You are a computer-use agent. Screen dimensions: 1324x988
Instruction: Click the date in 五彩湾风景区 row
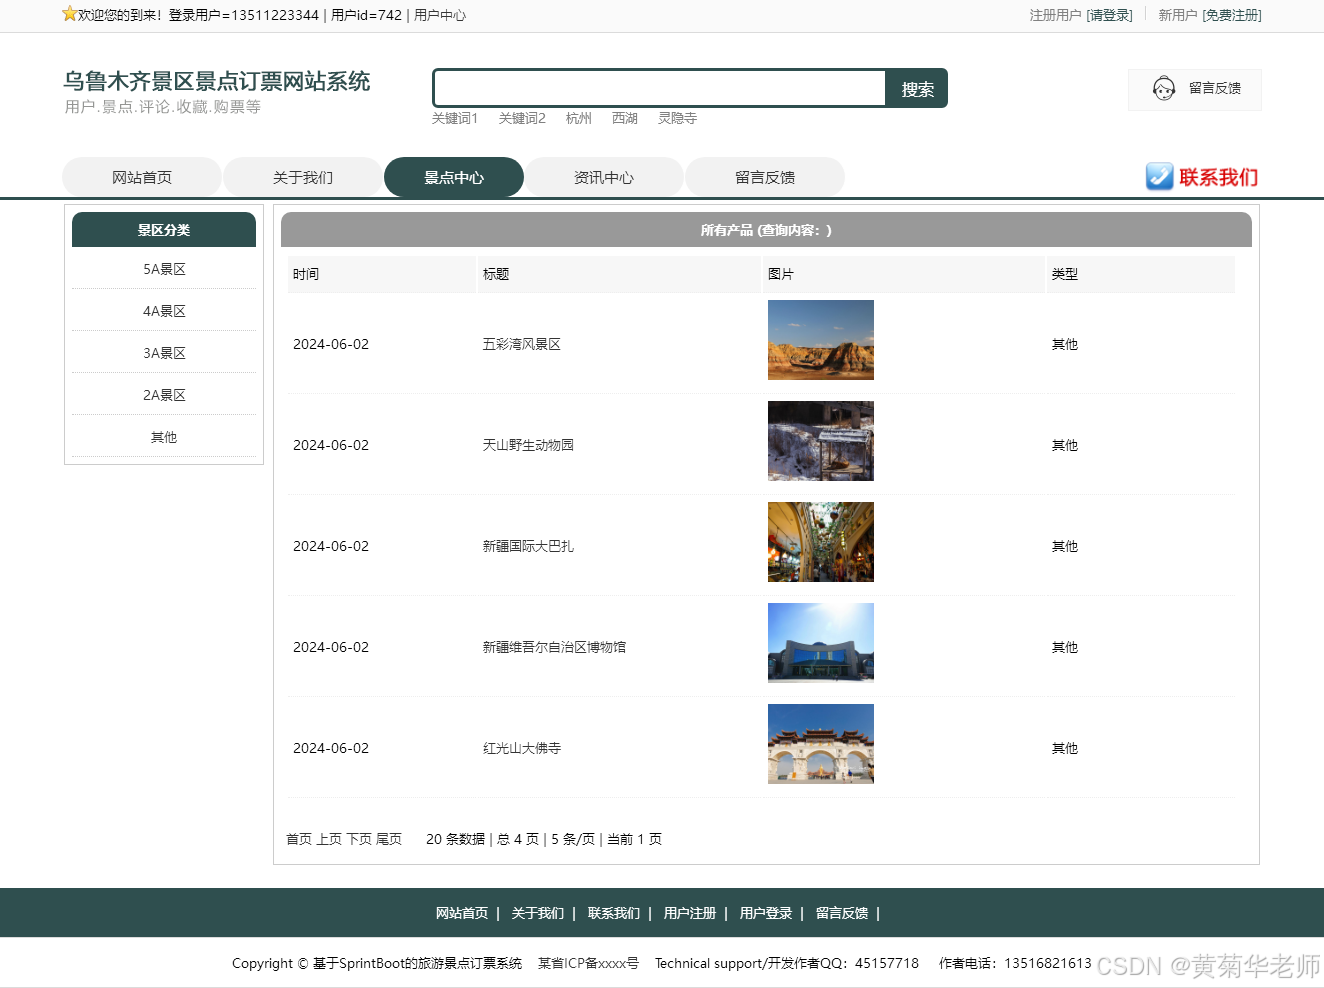tap(331, 344)
